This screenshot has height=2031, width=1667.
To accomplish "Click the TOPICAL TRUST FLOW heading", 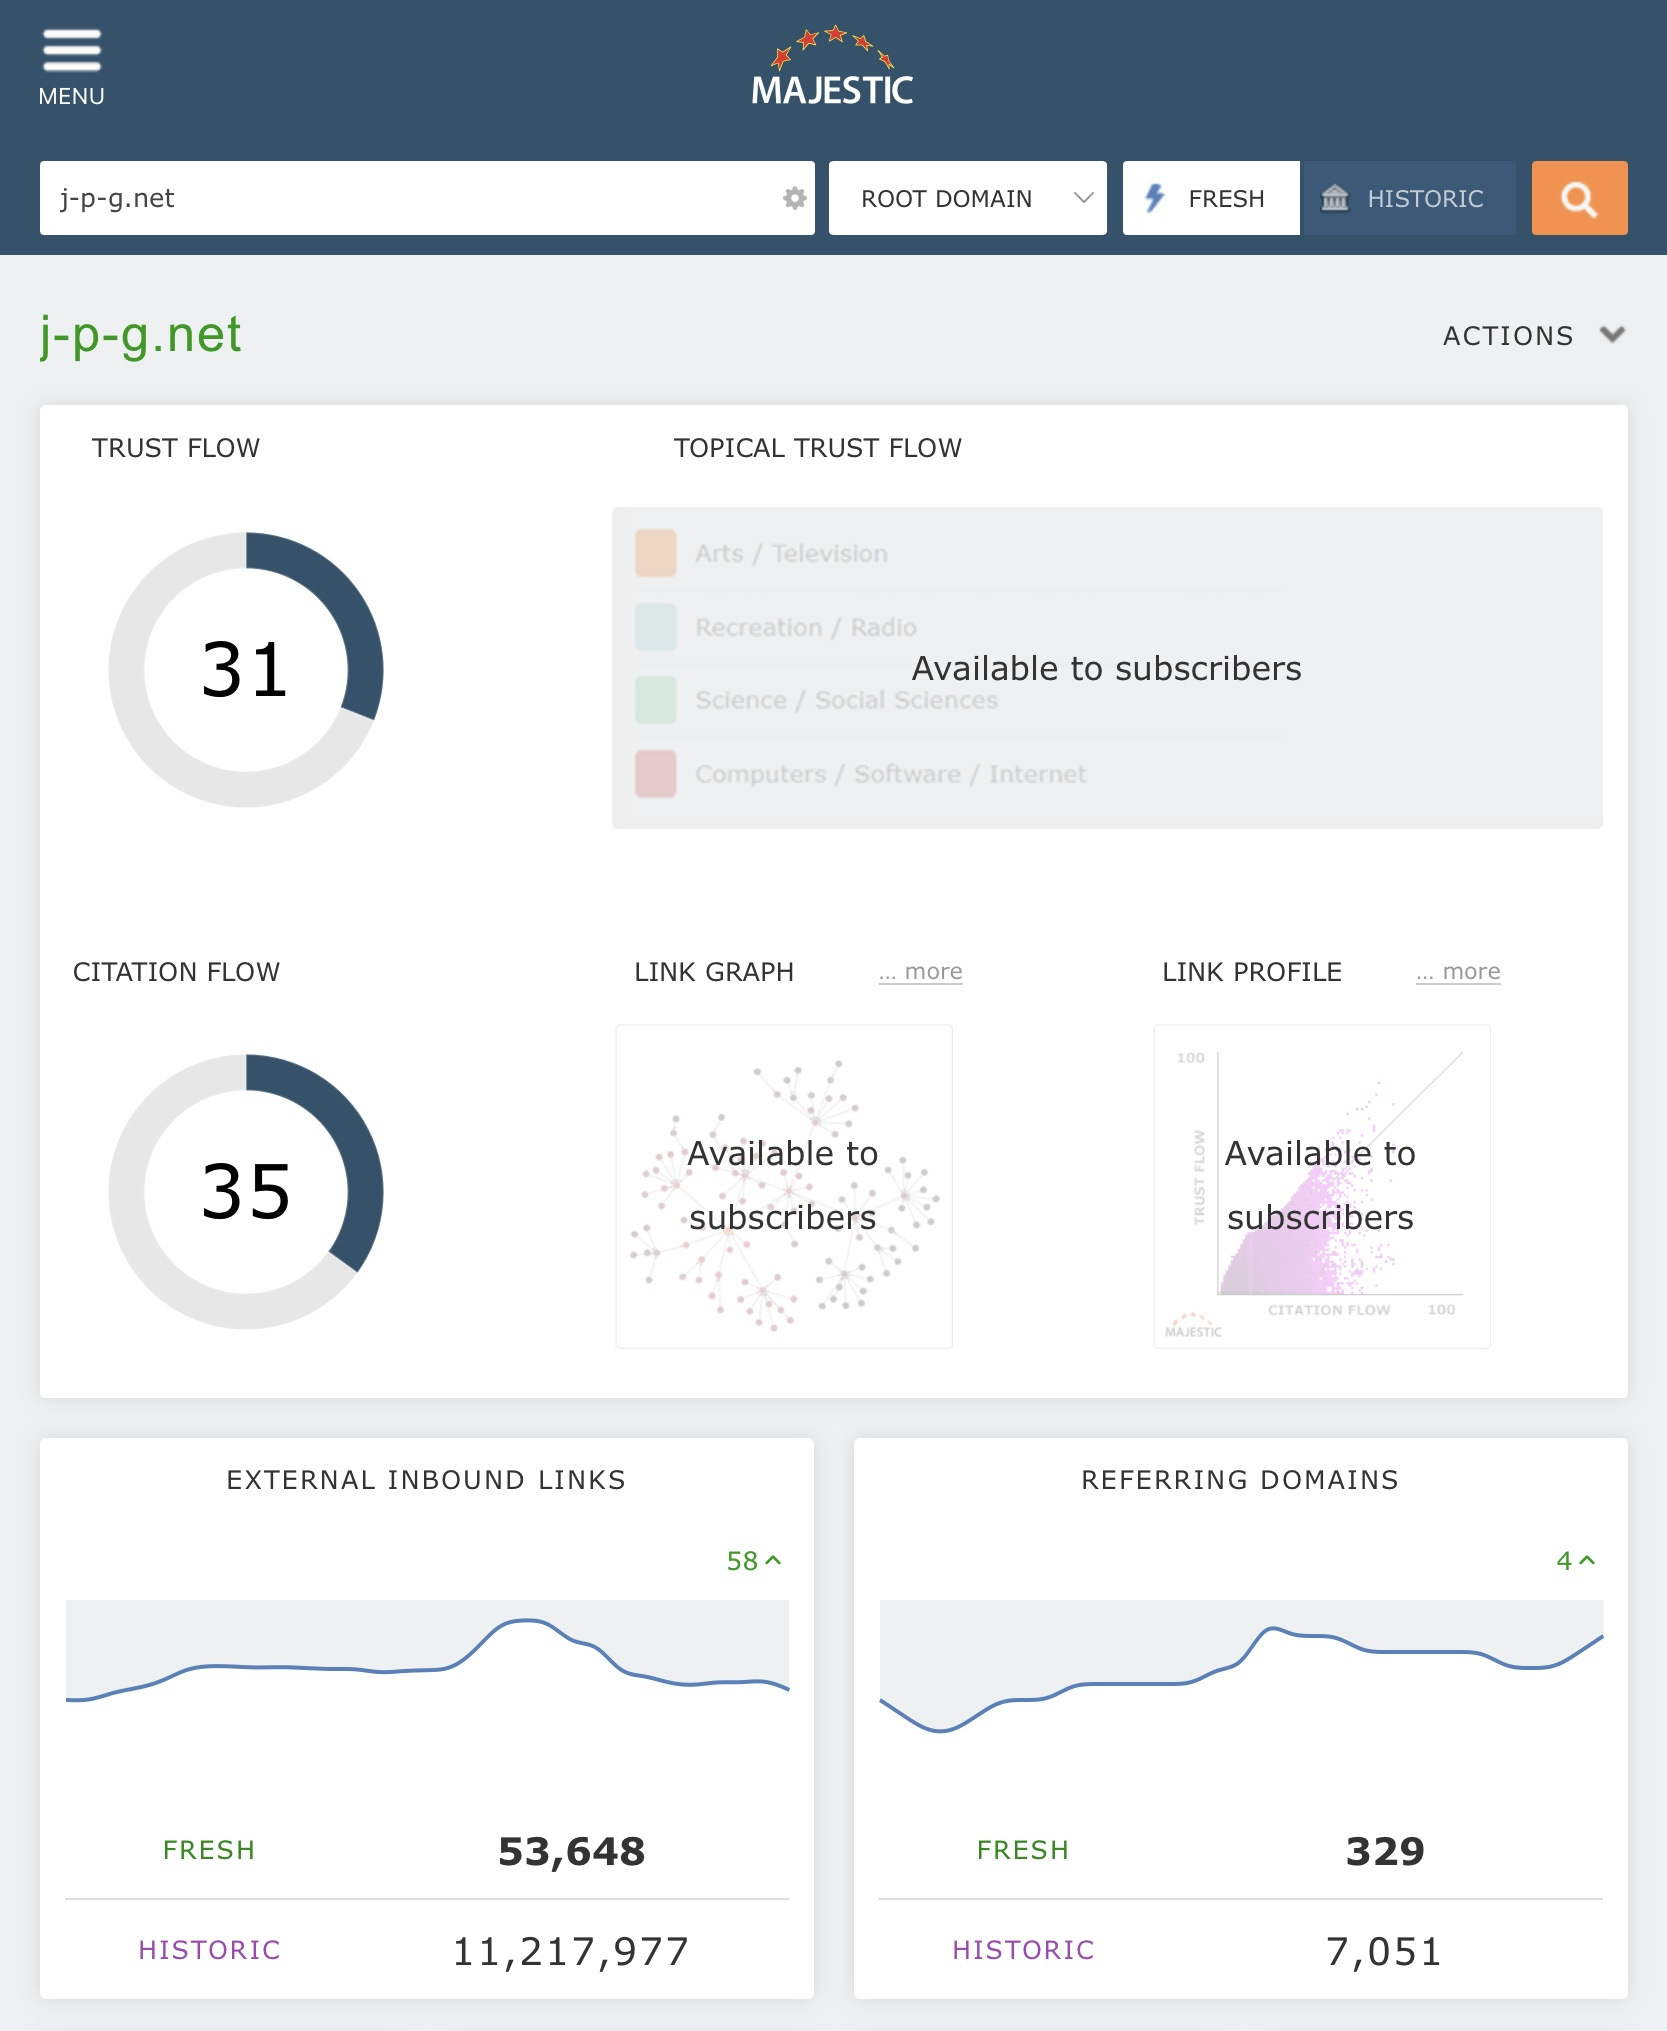I will [818, 448].
